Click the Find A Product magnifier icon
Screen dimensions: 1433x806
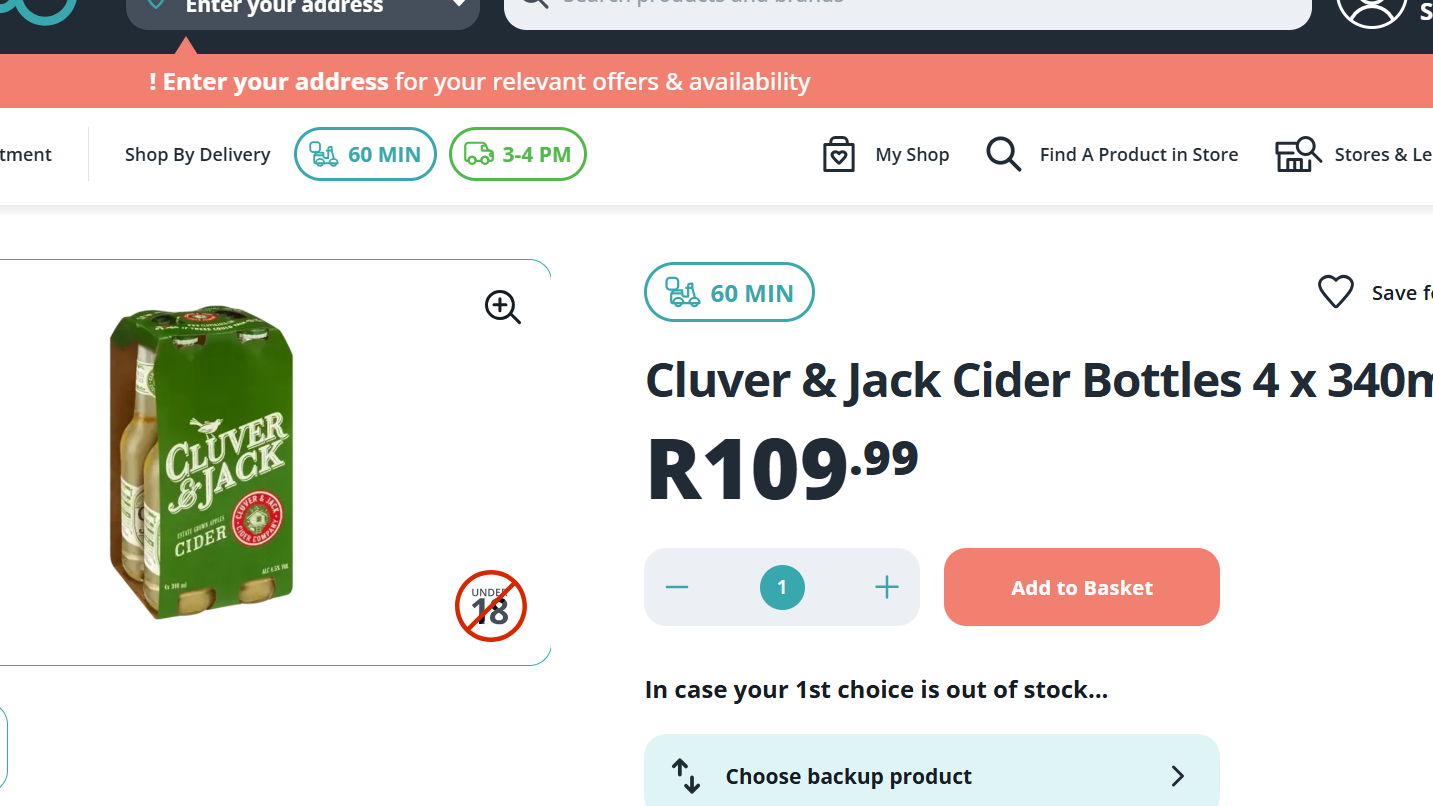click(x=1003, y=155)
